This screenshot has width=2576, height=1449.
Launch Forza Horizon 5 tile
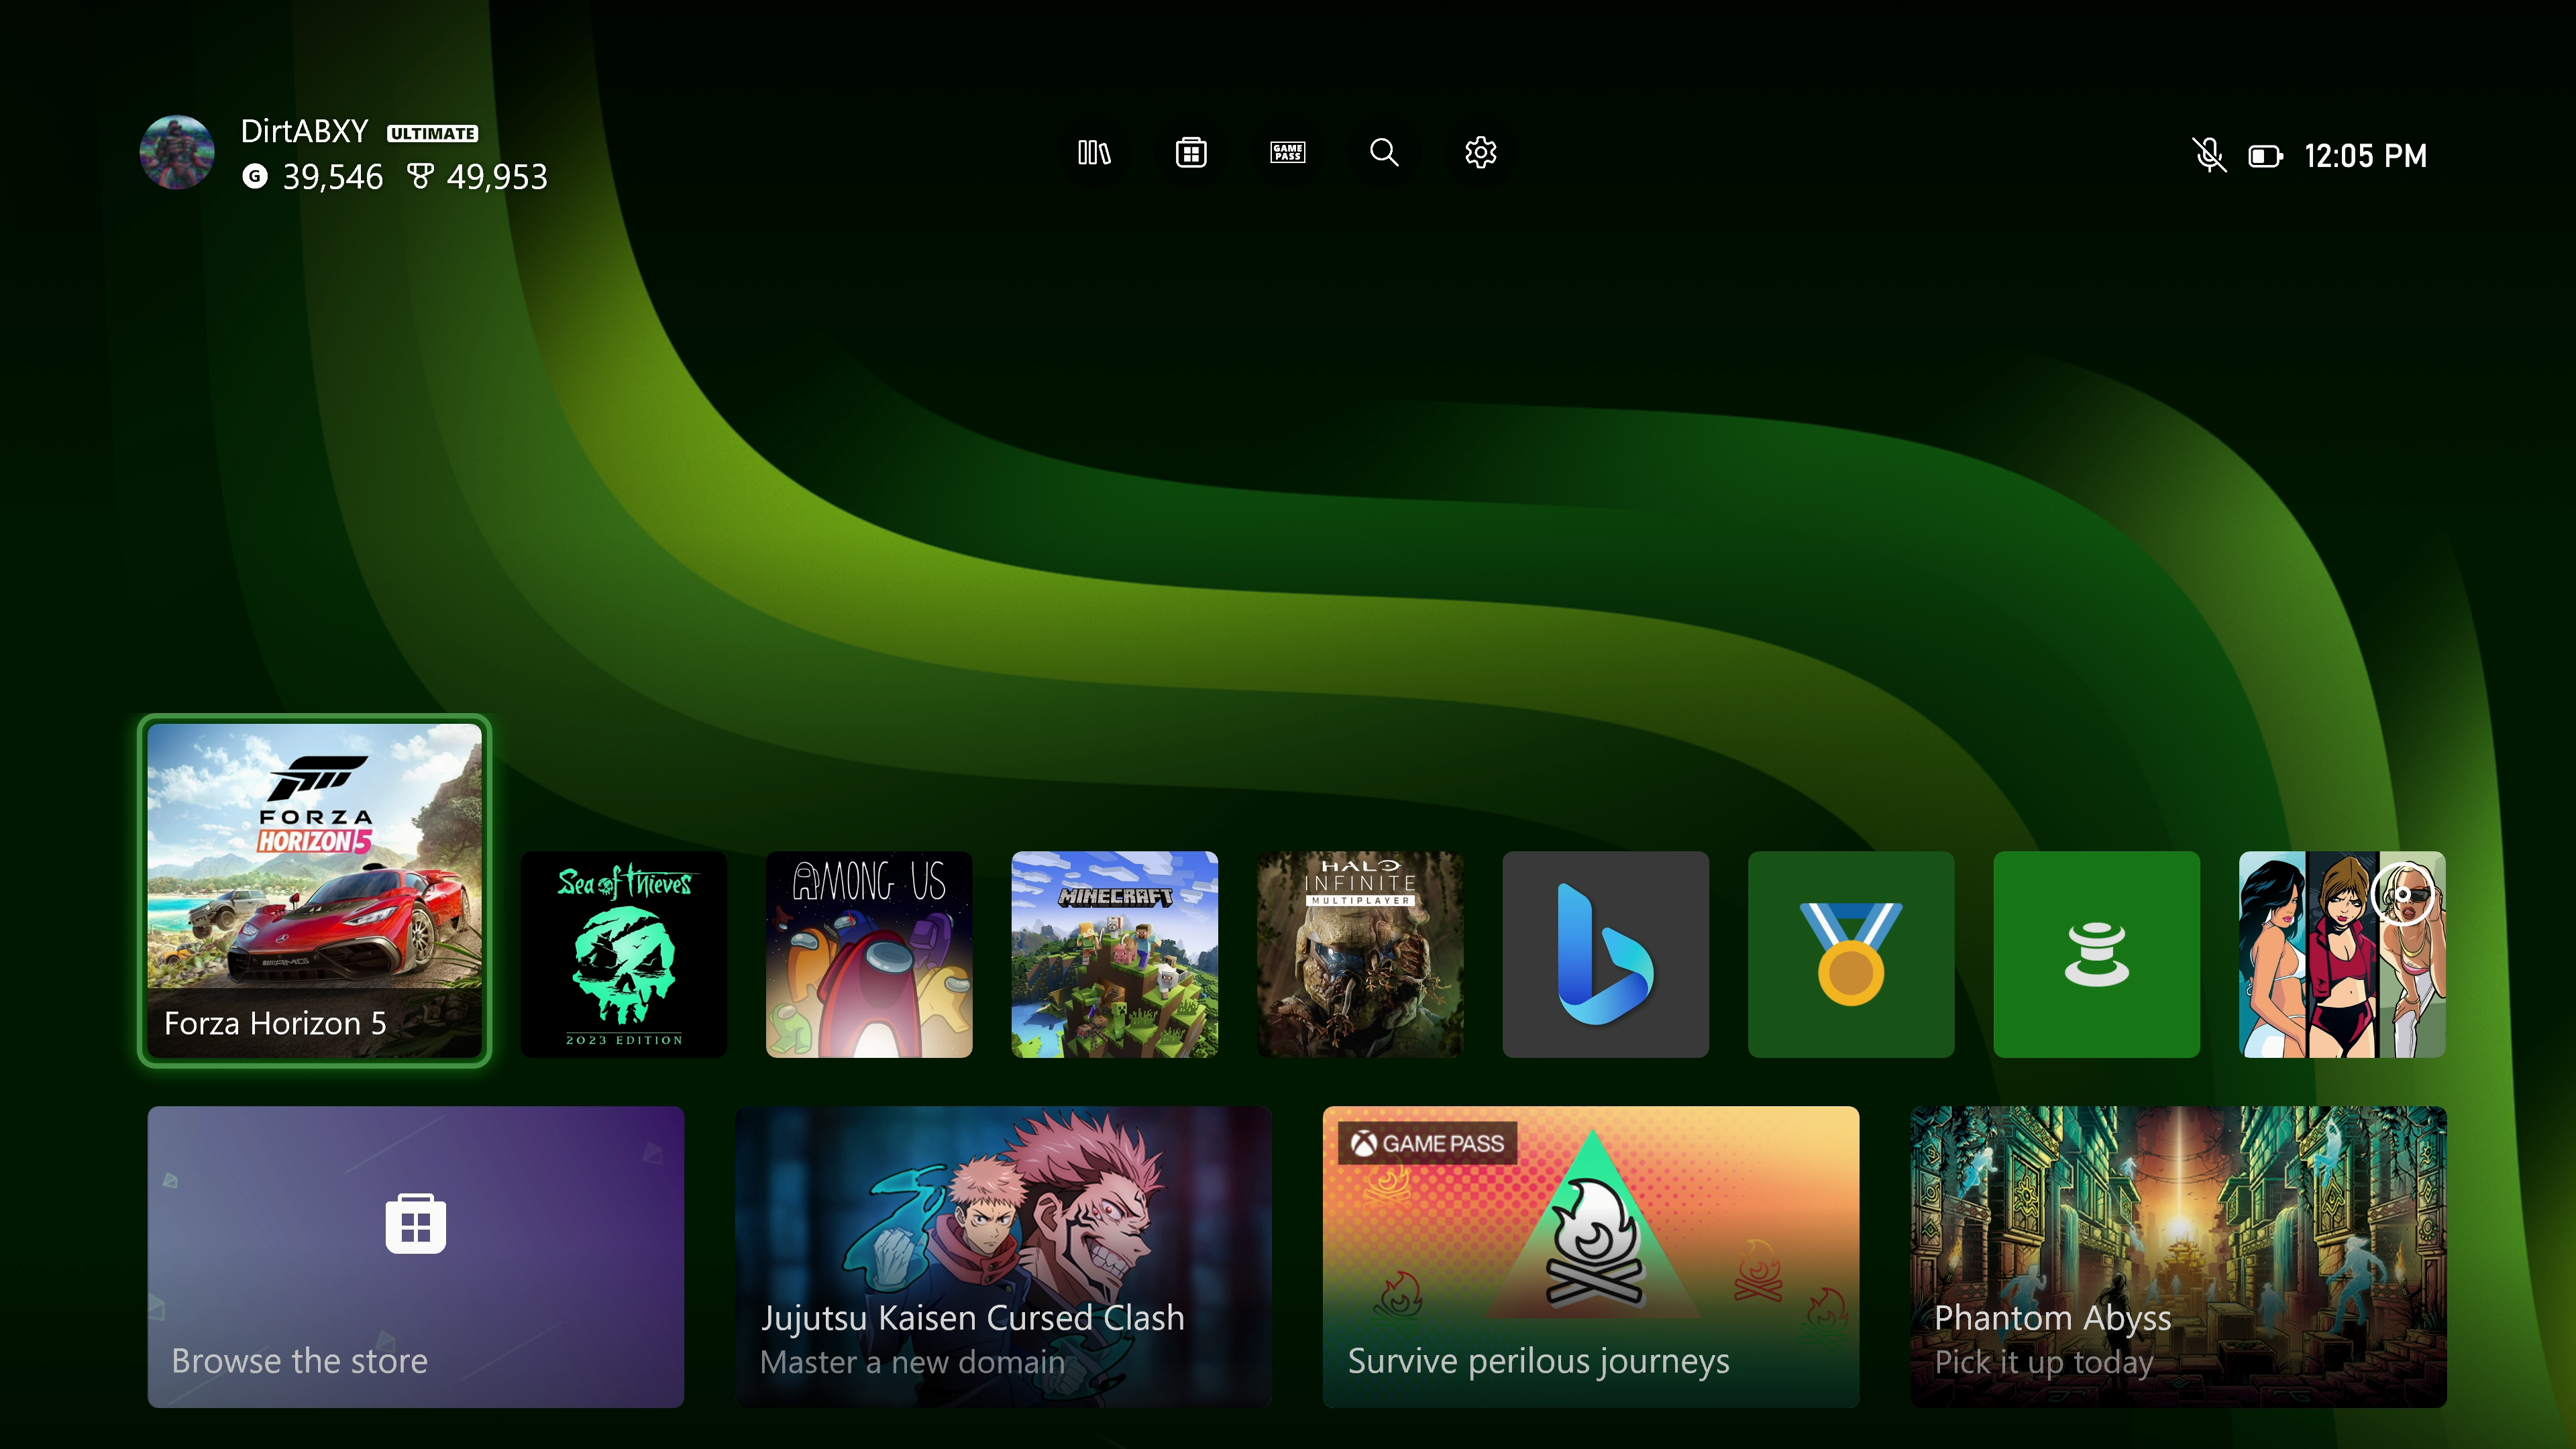coord(314,890)
